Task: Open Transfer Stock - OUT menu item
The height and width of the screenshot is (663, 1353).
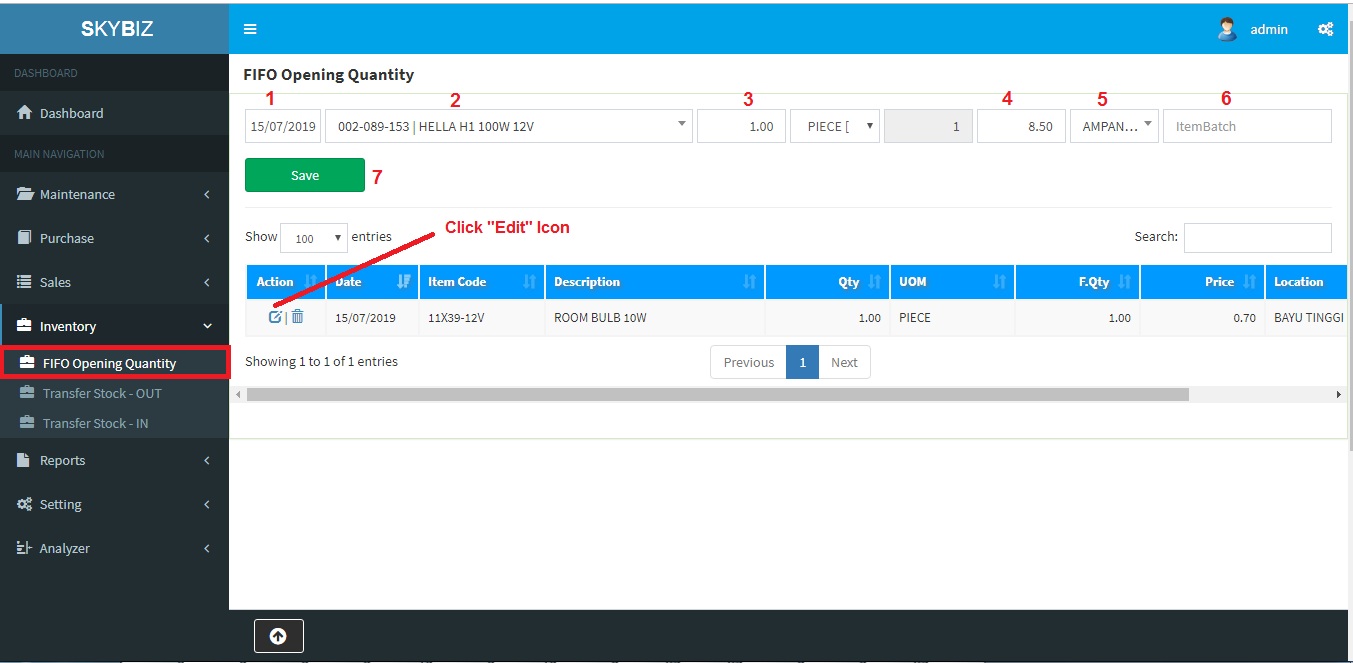Action: (x=102, y=393)
